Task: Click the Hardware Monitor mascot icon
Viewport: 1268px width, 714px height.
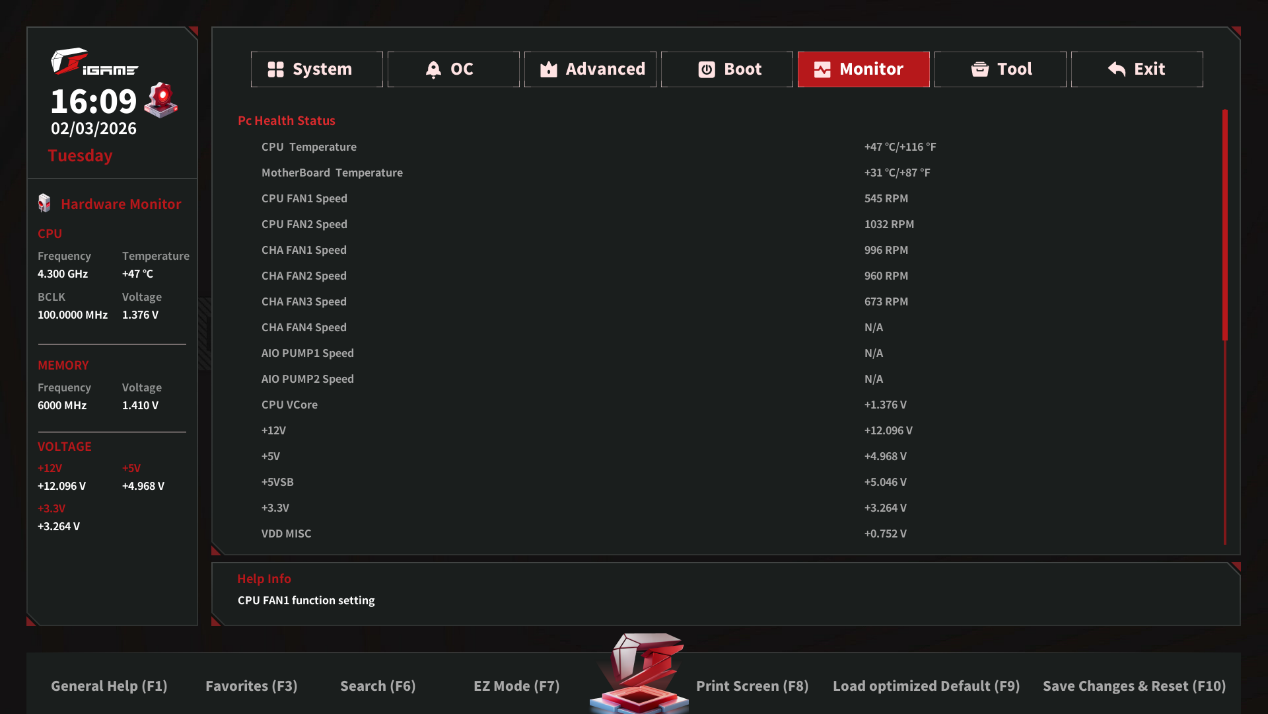Action: (44, 203)
